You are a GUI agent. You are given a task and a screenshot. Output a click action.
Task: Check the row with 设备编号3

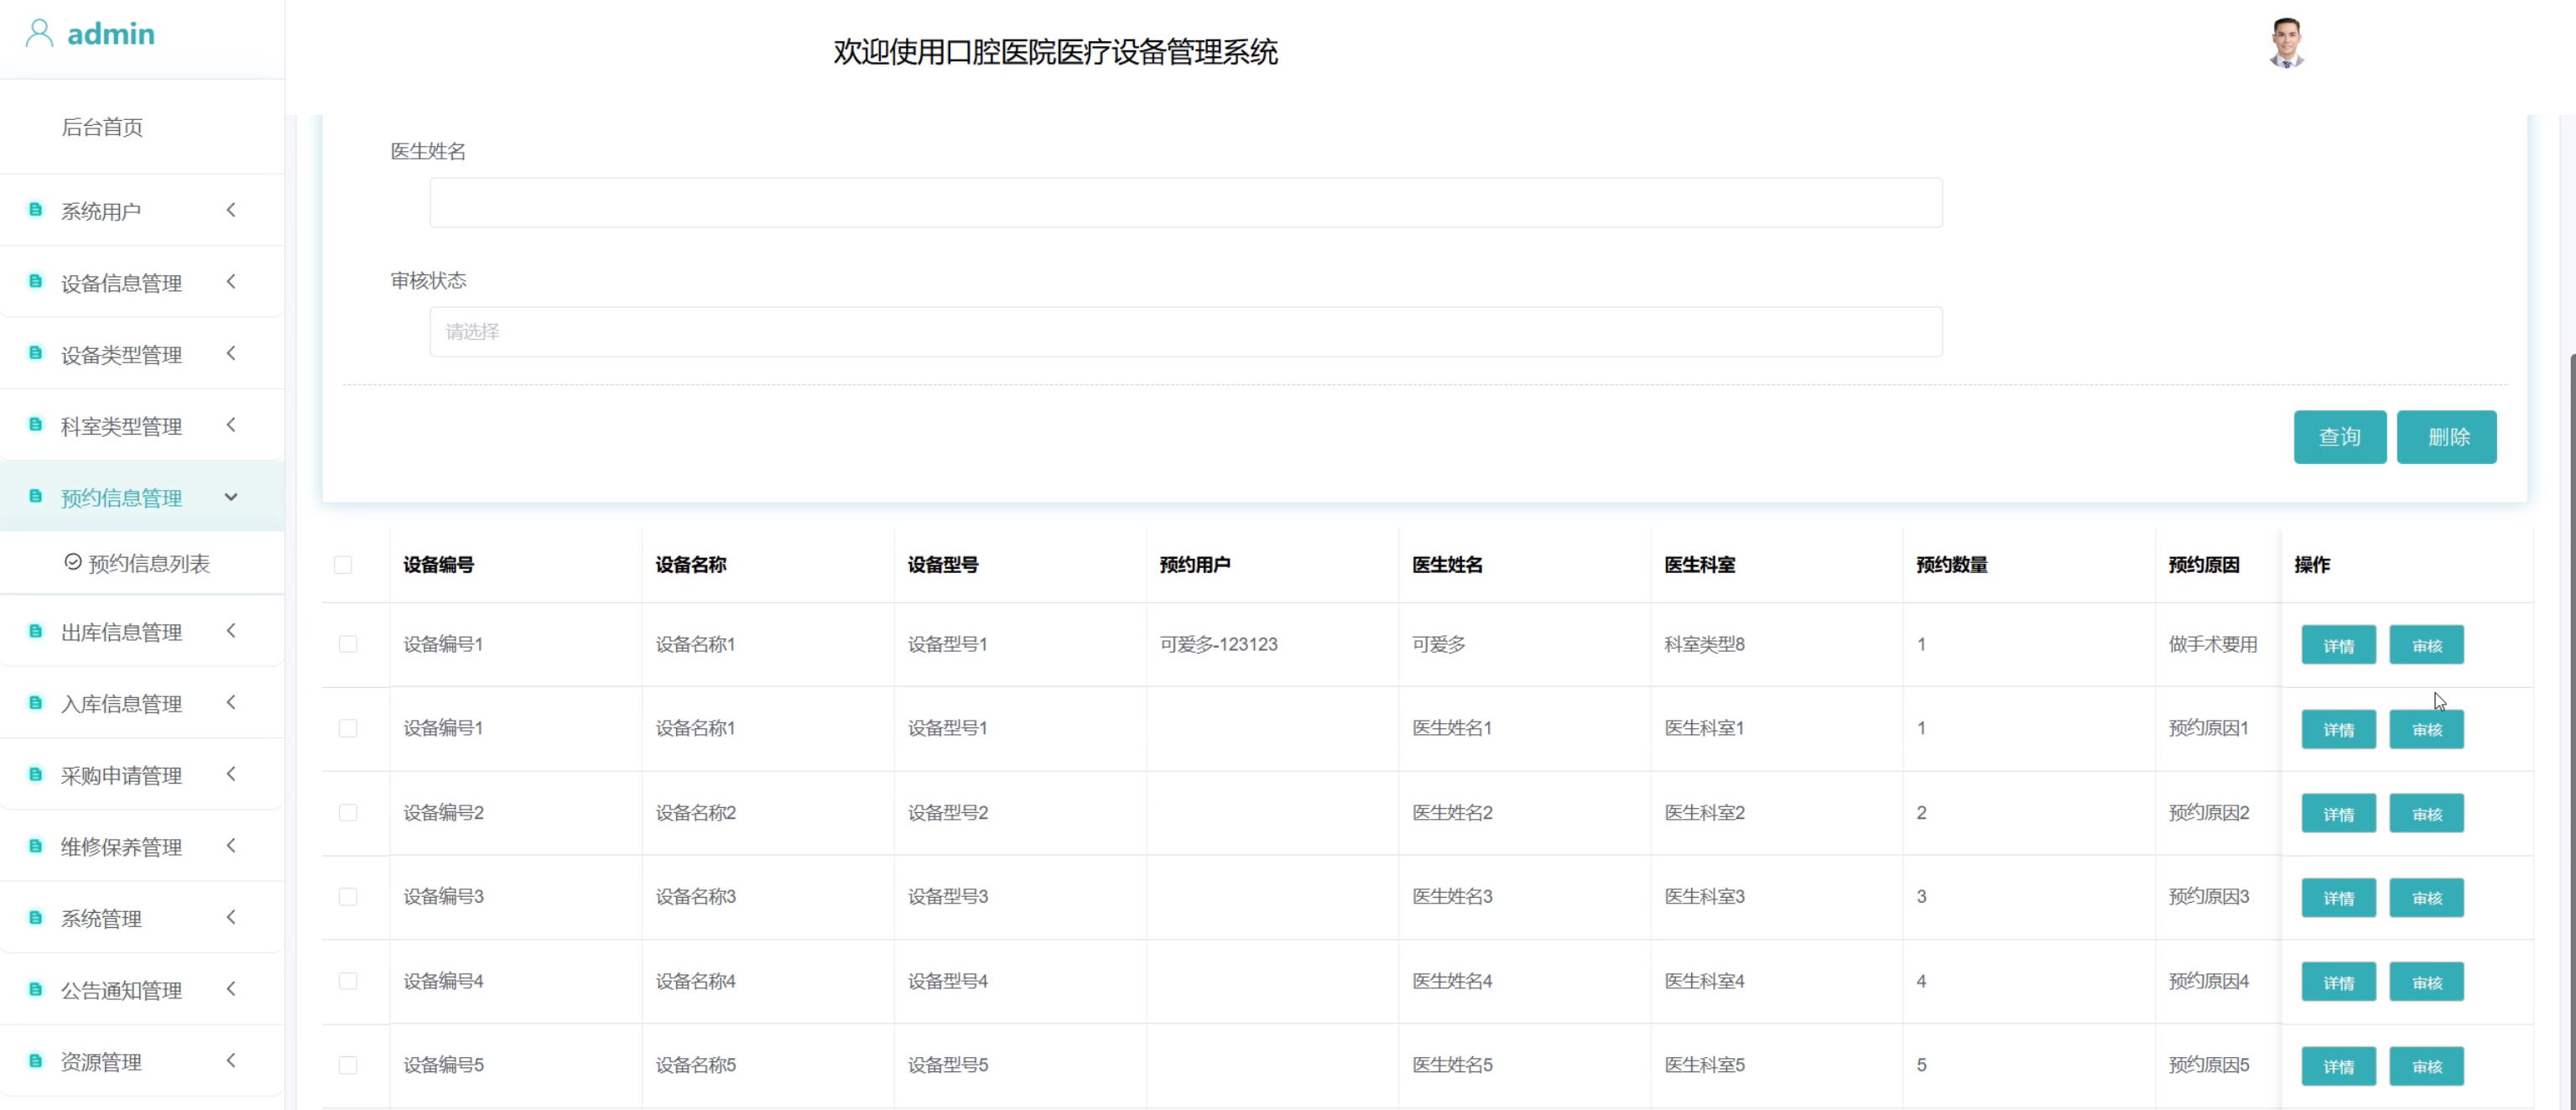click(348, 897)
